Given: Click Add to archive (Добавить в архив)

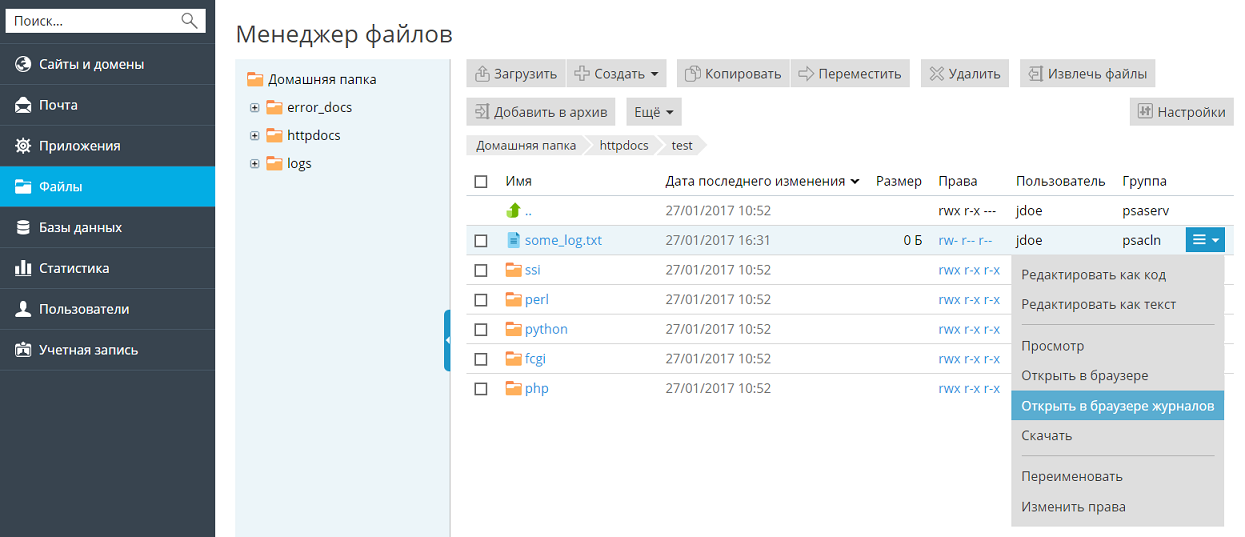Looking at the screenshot, I should [x=541, y=112].
